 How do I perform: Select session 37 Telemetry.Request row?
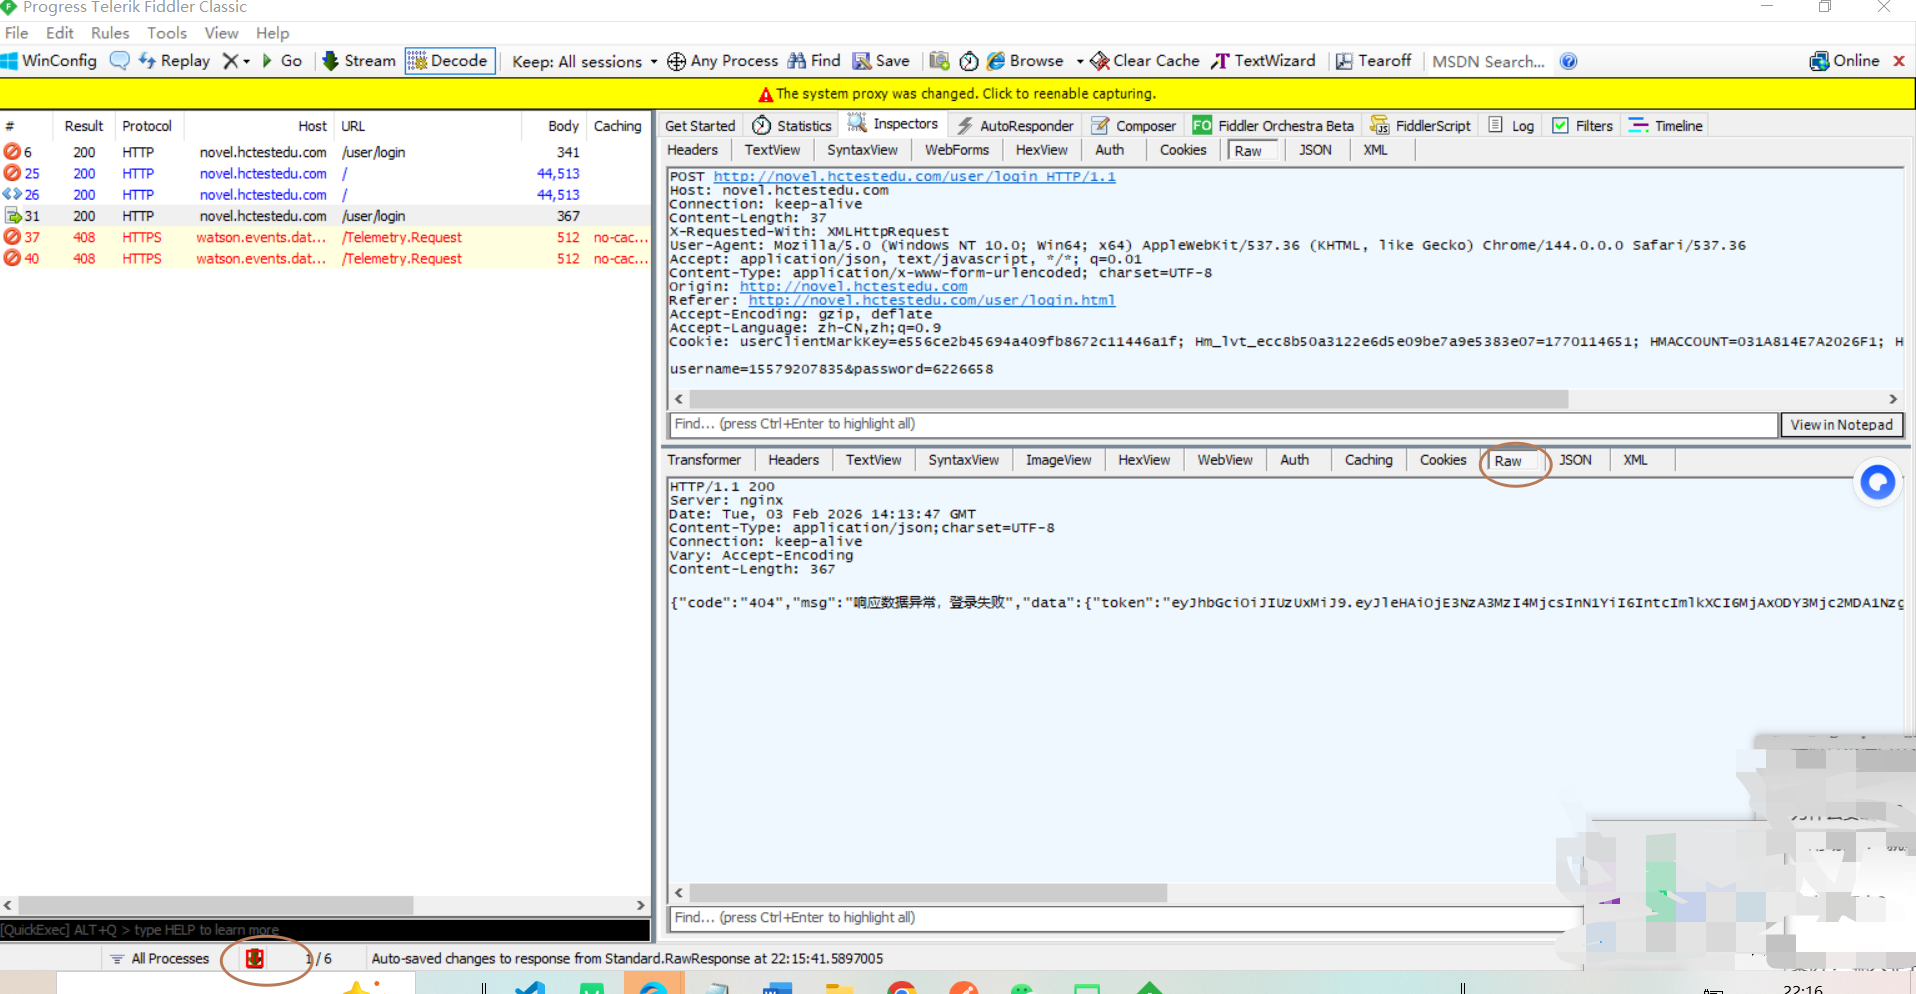click(325, 237)
